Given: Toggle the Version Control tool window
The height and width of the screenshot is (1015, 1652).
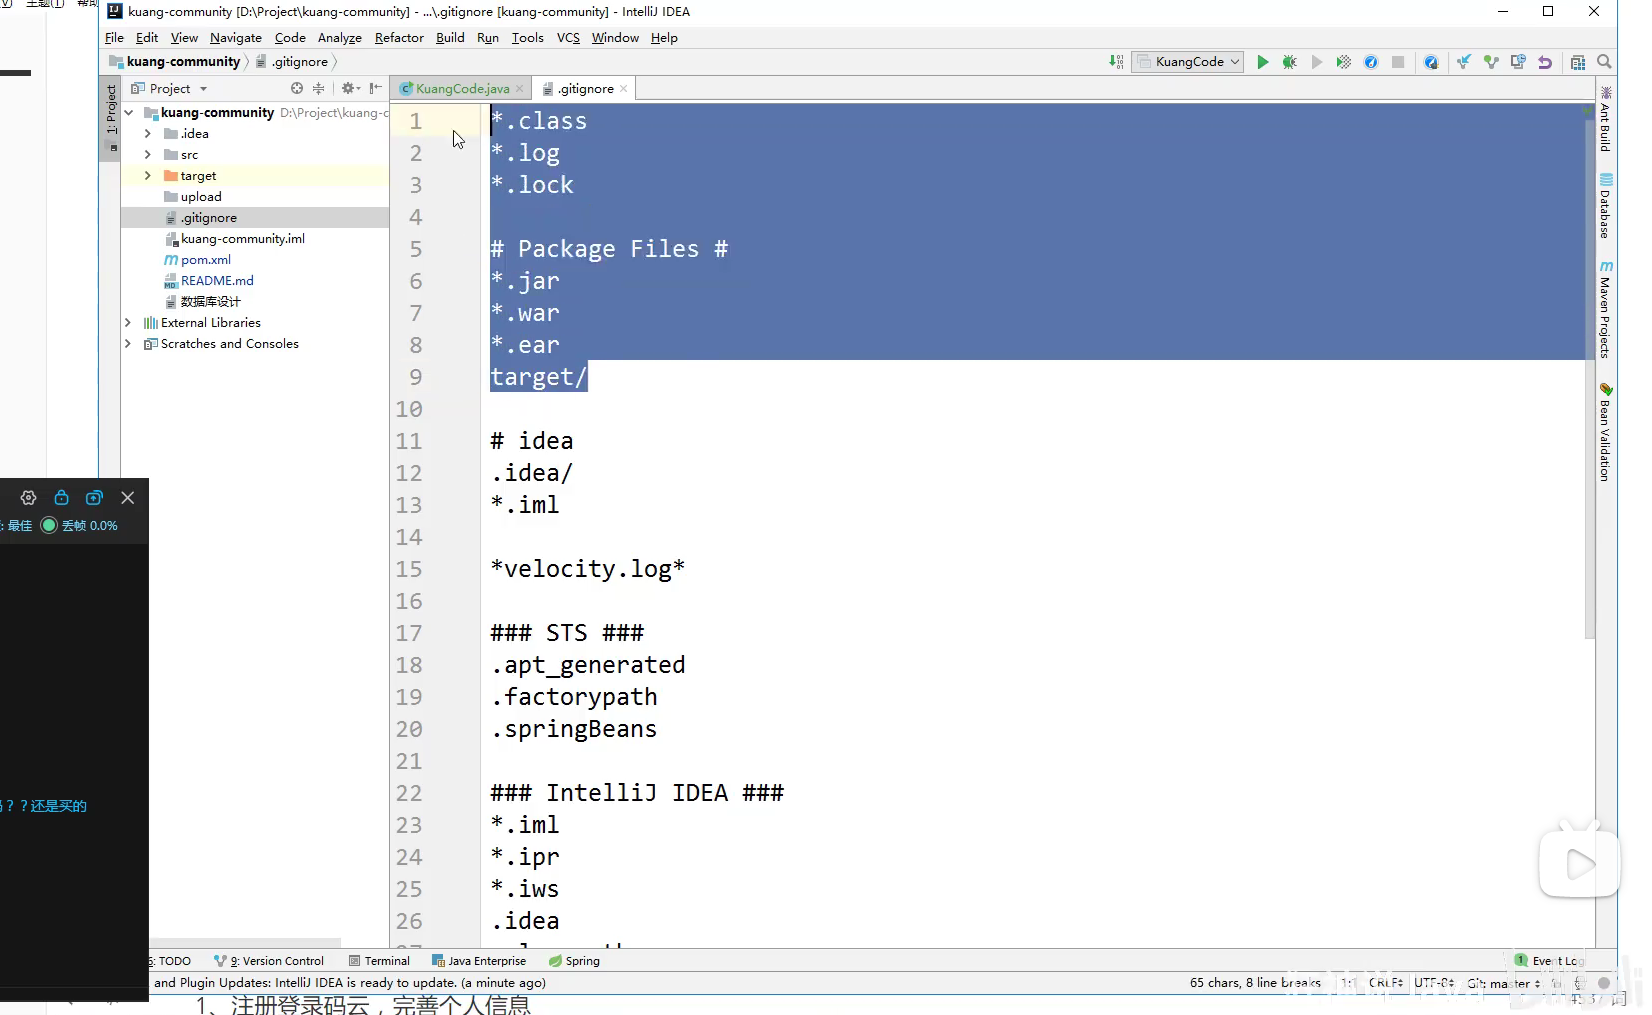Looking at the screenshot, I should point(270,961).
